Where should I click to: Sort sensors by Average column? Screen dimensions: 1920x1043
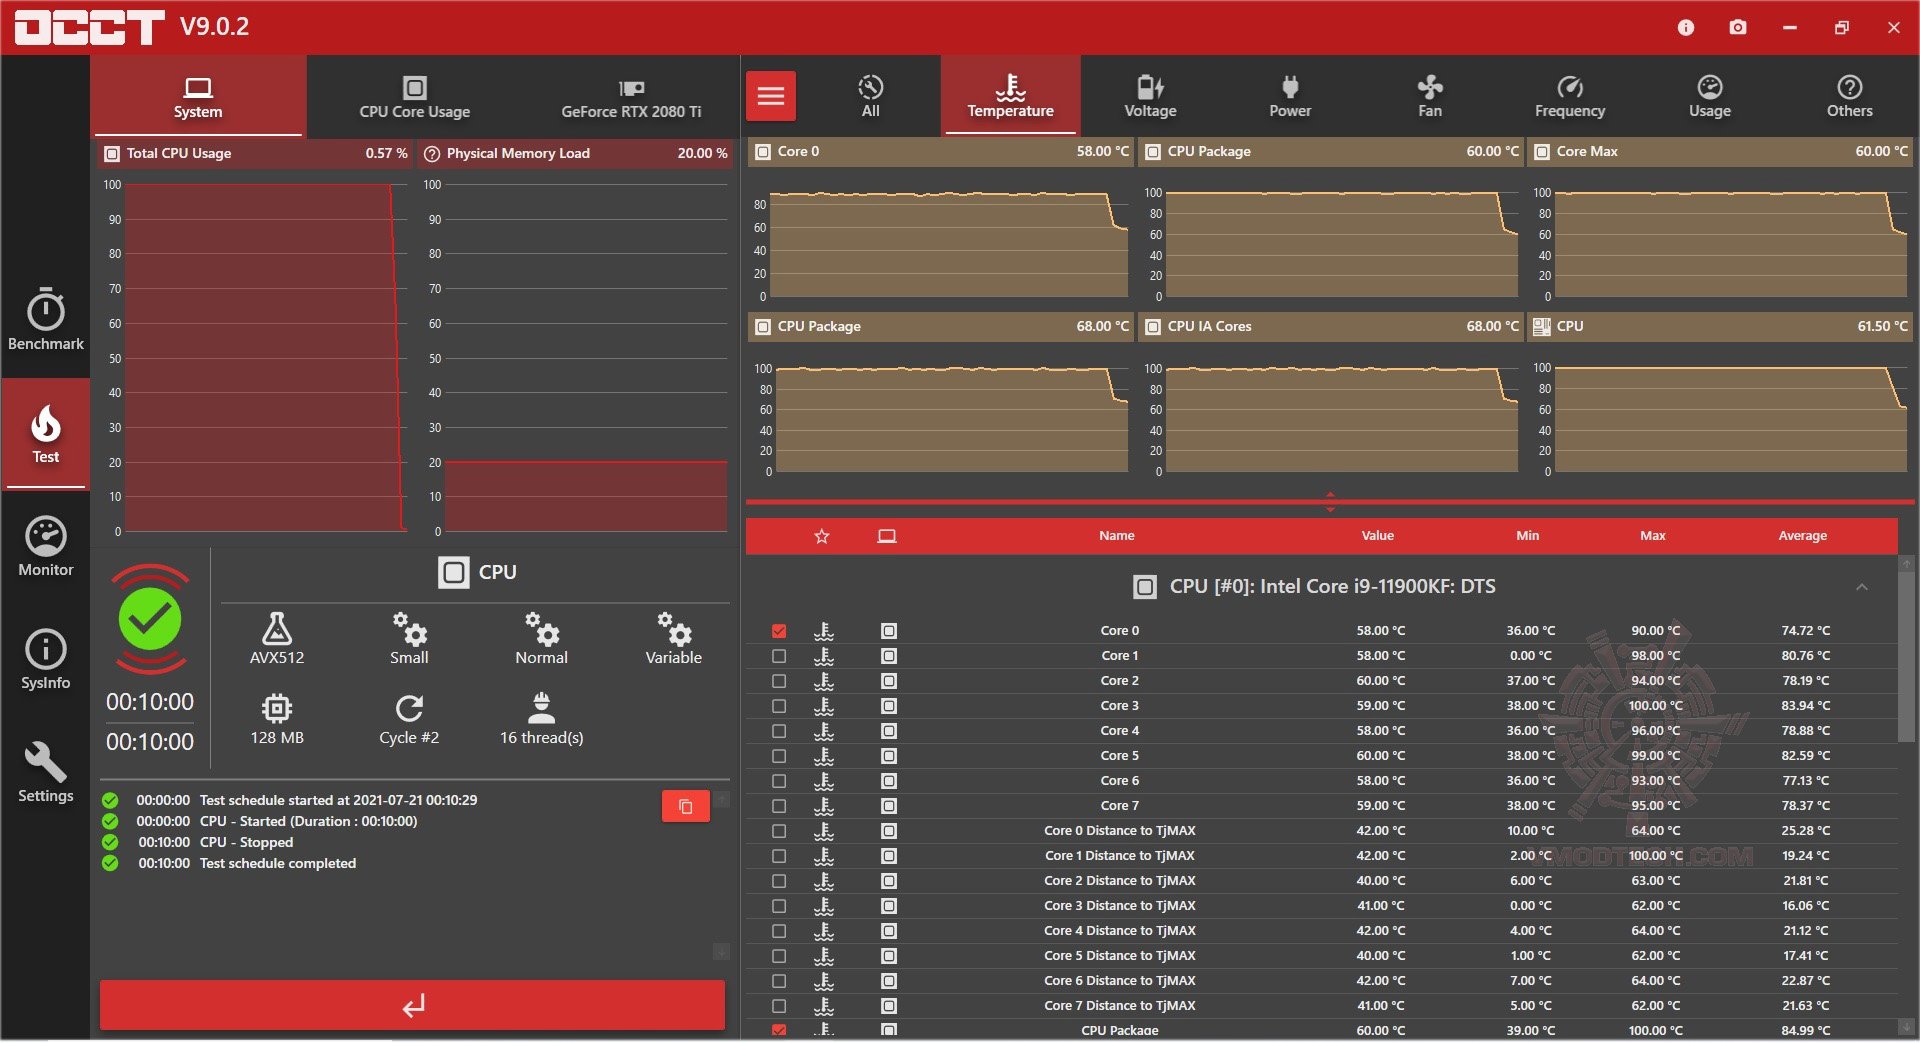click(x=1803, y=536)
